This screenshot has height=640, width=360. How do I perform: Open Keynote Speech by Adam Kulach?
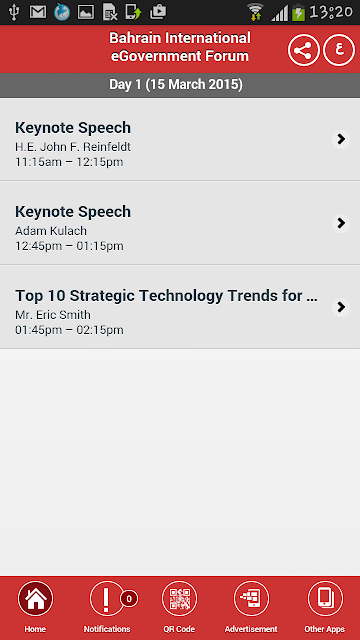180,223
